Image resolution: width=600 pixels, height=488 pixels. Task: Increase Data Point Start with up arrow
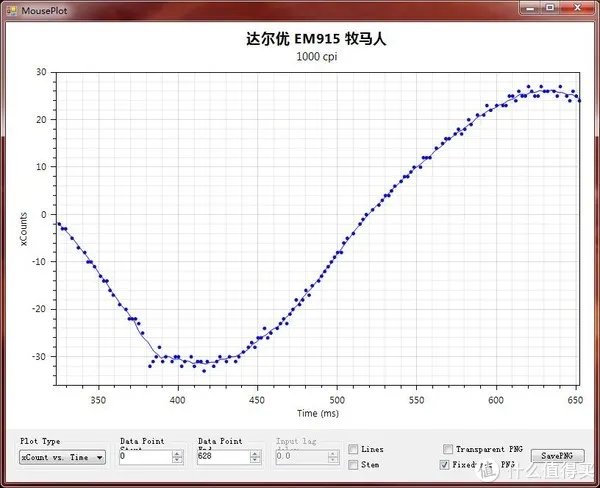[x=177, y=454]
